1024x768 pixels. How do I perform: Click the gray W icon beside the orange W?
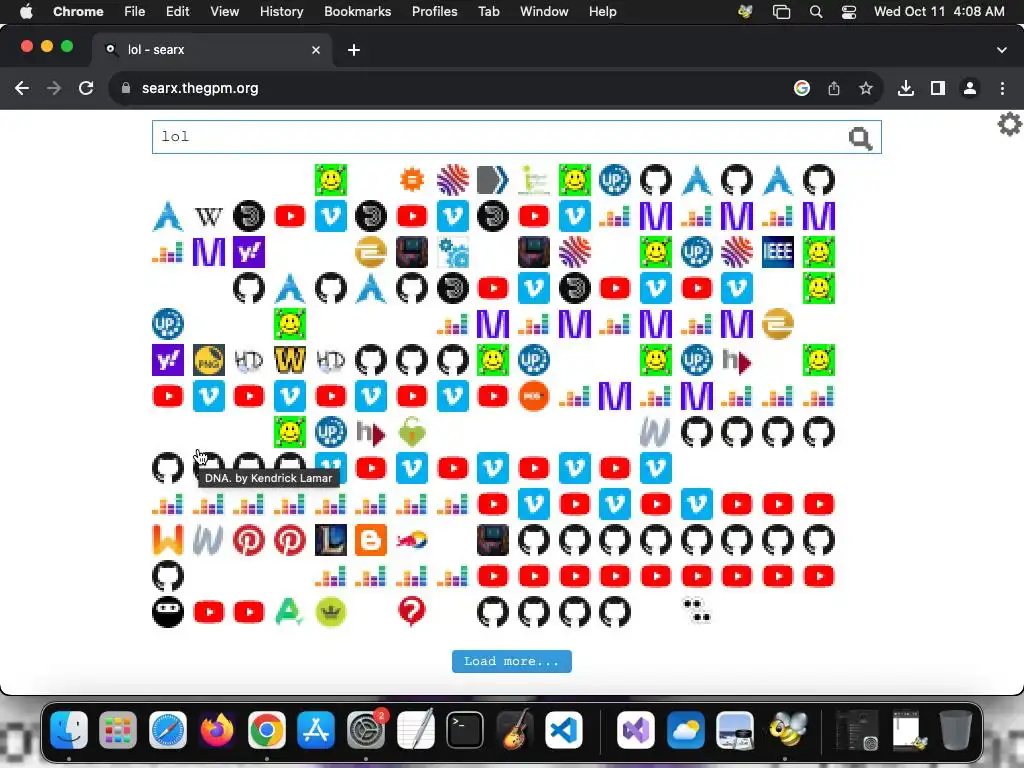[x=208, y=540]
